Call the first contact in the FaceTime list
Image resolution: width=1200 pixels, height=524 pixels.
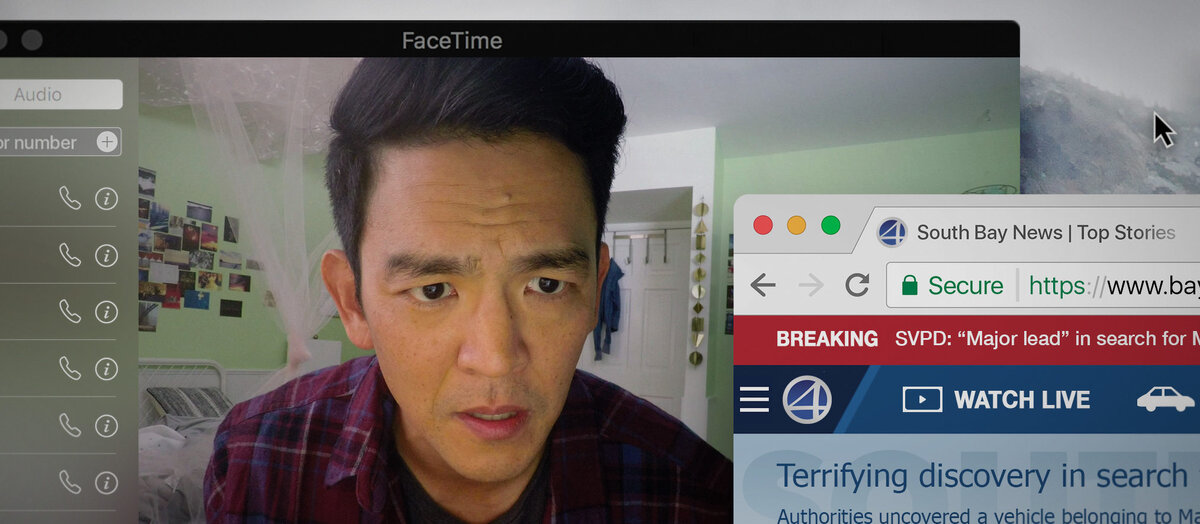tap(69, 198)
